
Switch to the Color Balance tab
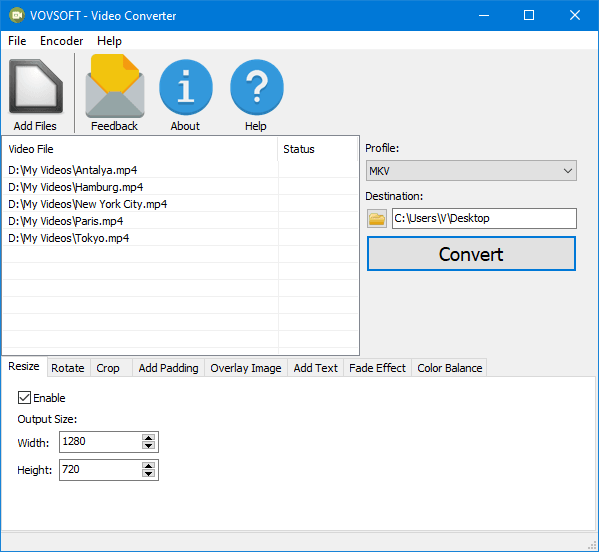click(449, 368)
